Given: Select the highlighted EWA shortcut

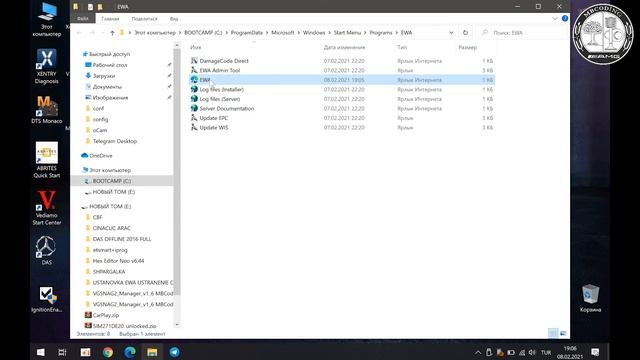Looking at the screenshot, I should [342, 80].
